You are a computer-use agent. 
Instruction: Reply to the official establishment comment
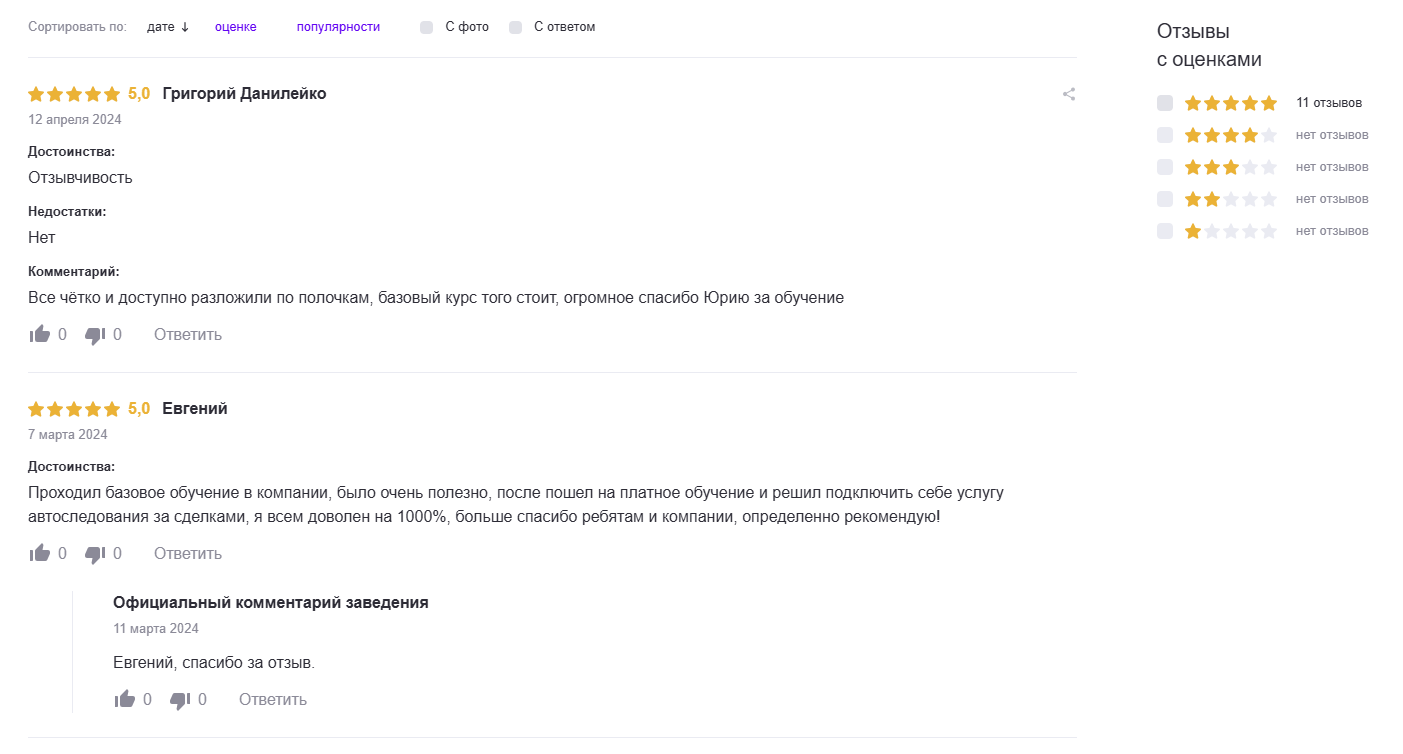point(273,699)
